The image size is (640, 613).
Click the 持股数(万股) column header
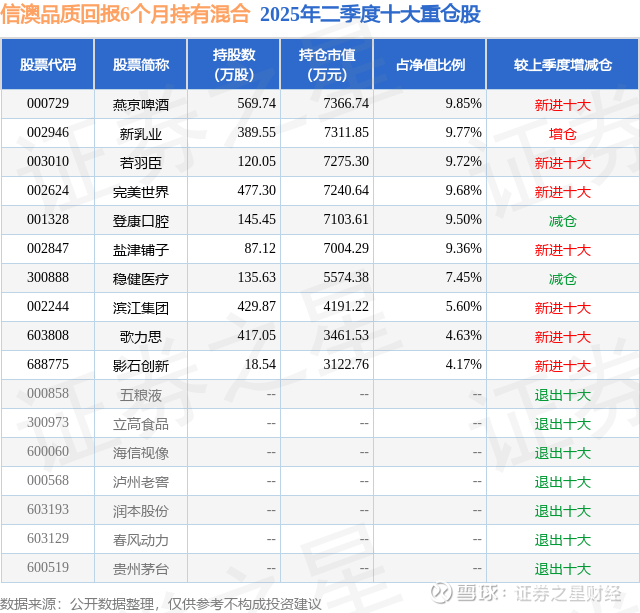tap(234, 64)
